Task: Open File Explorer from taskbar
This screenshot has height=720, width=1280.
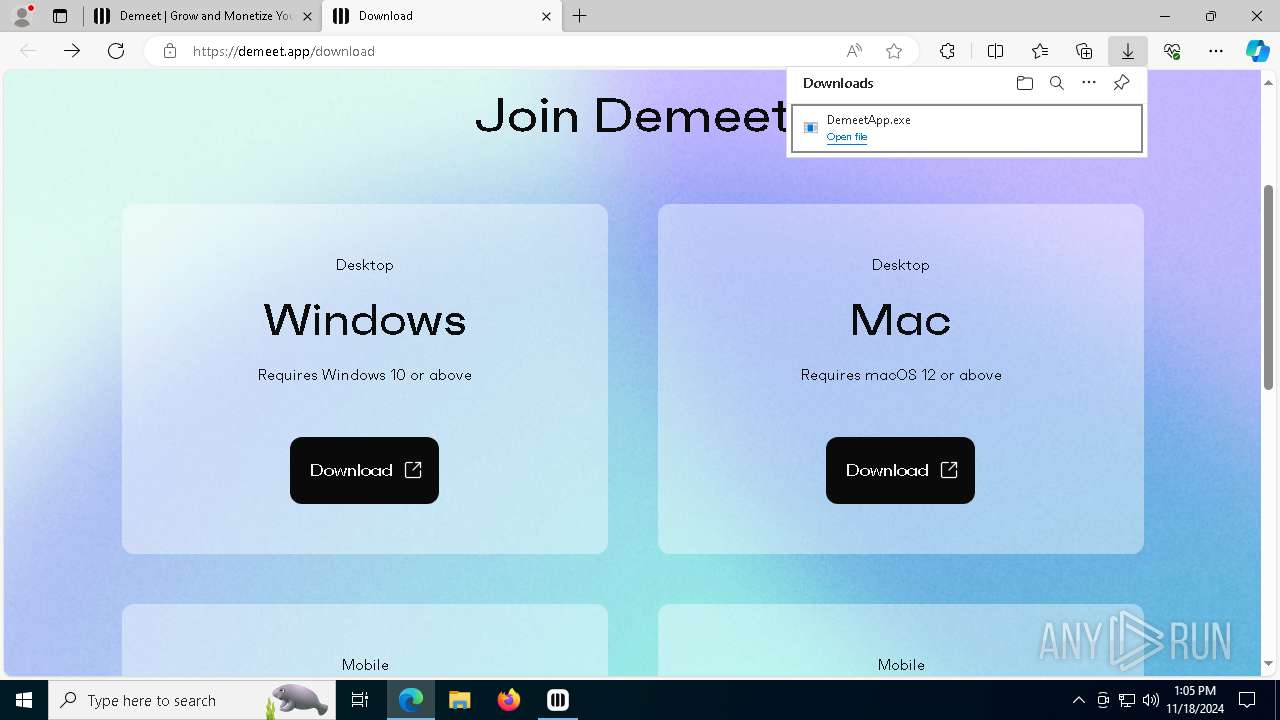Action: coord(460,700)
